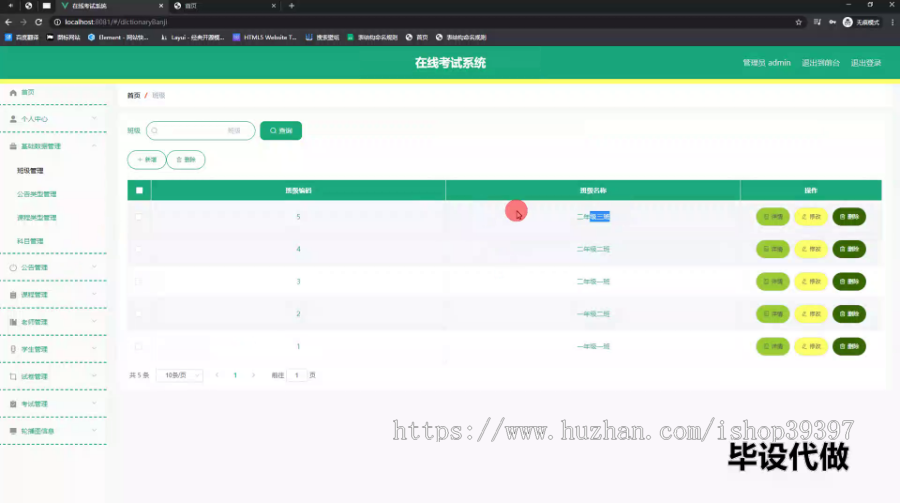Open 首页 home icon in sidebar
900x503 pixels.
(x=13, y=92)
